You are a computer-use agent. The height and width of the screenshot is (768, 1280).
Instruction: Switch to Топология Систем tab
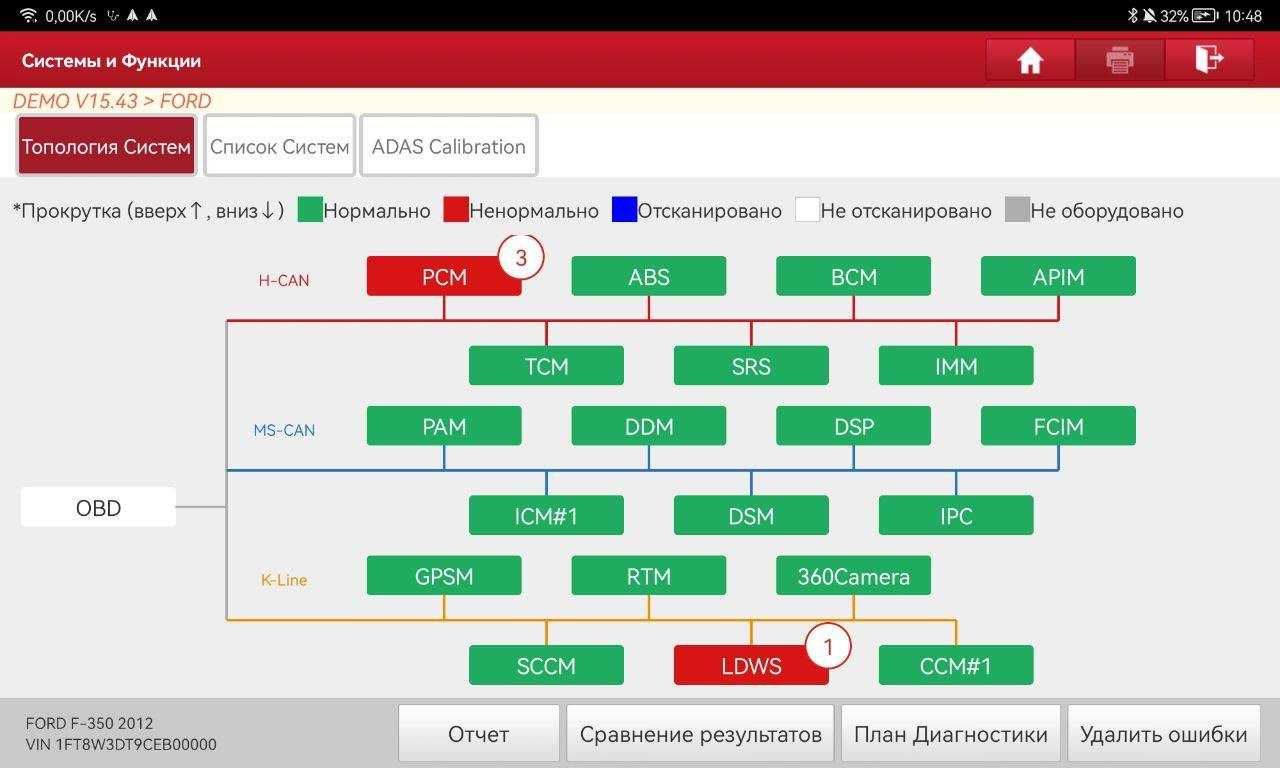[x=106, y=146]
